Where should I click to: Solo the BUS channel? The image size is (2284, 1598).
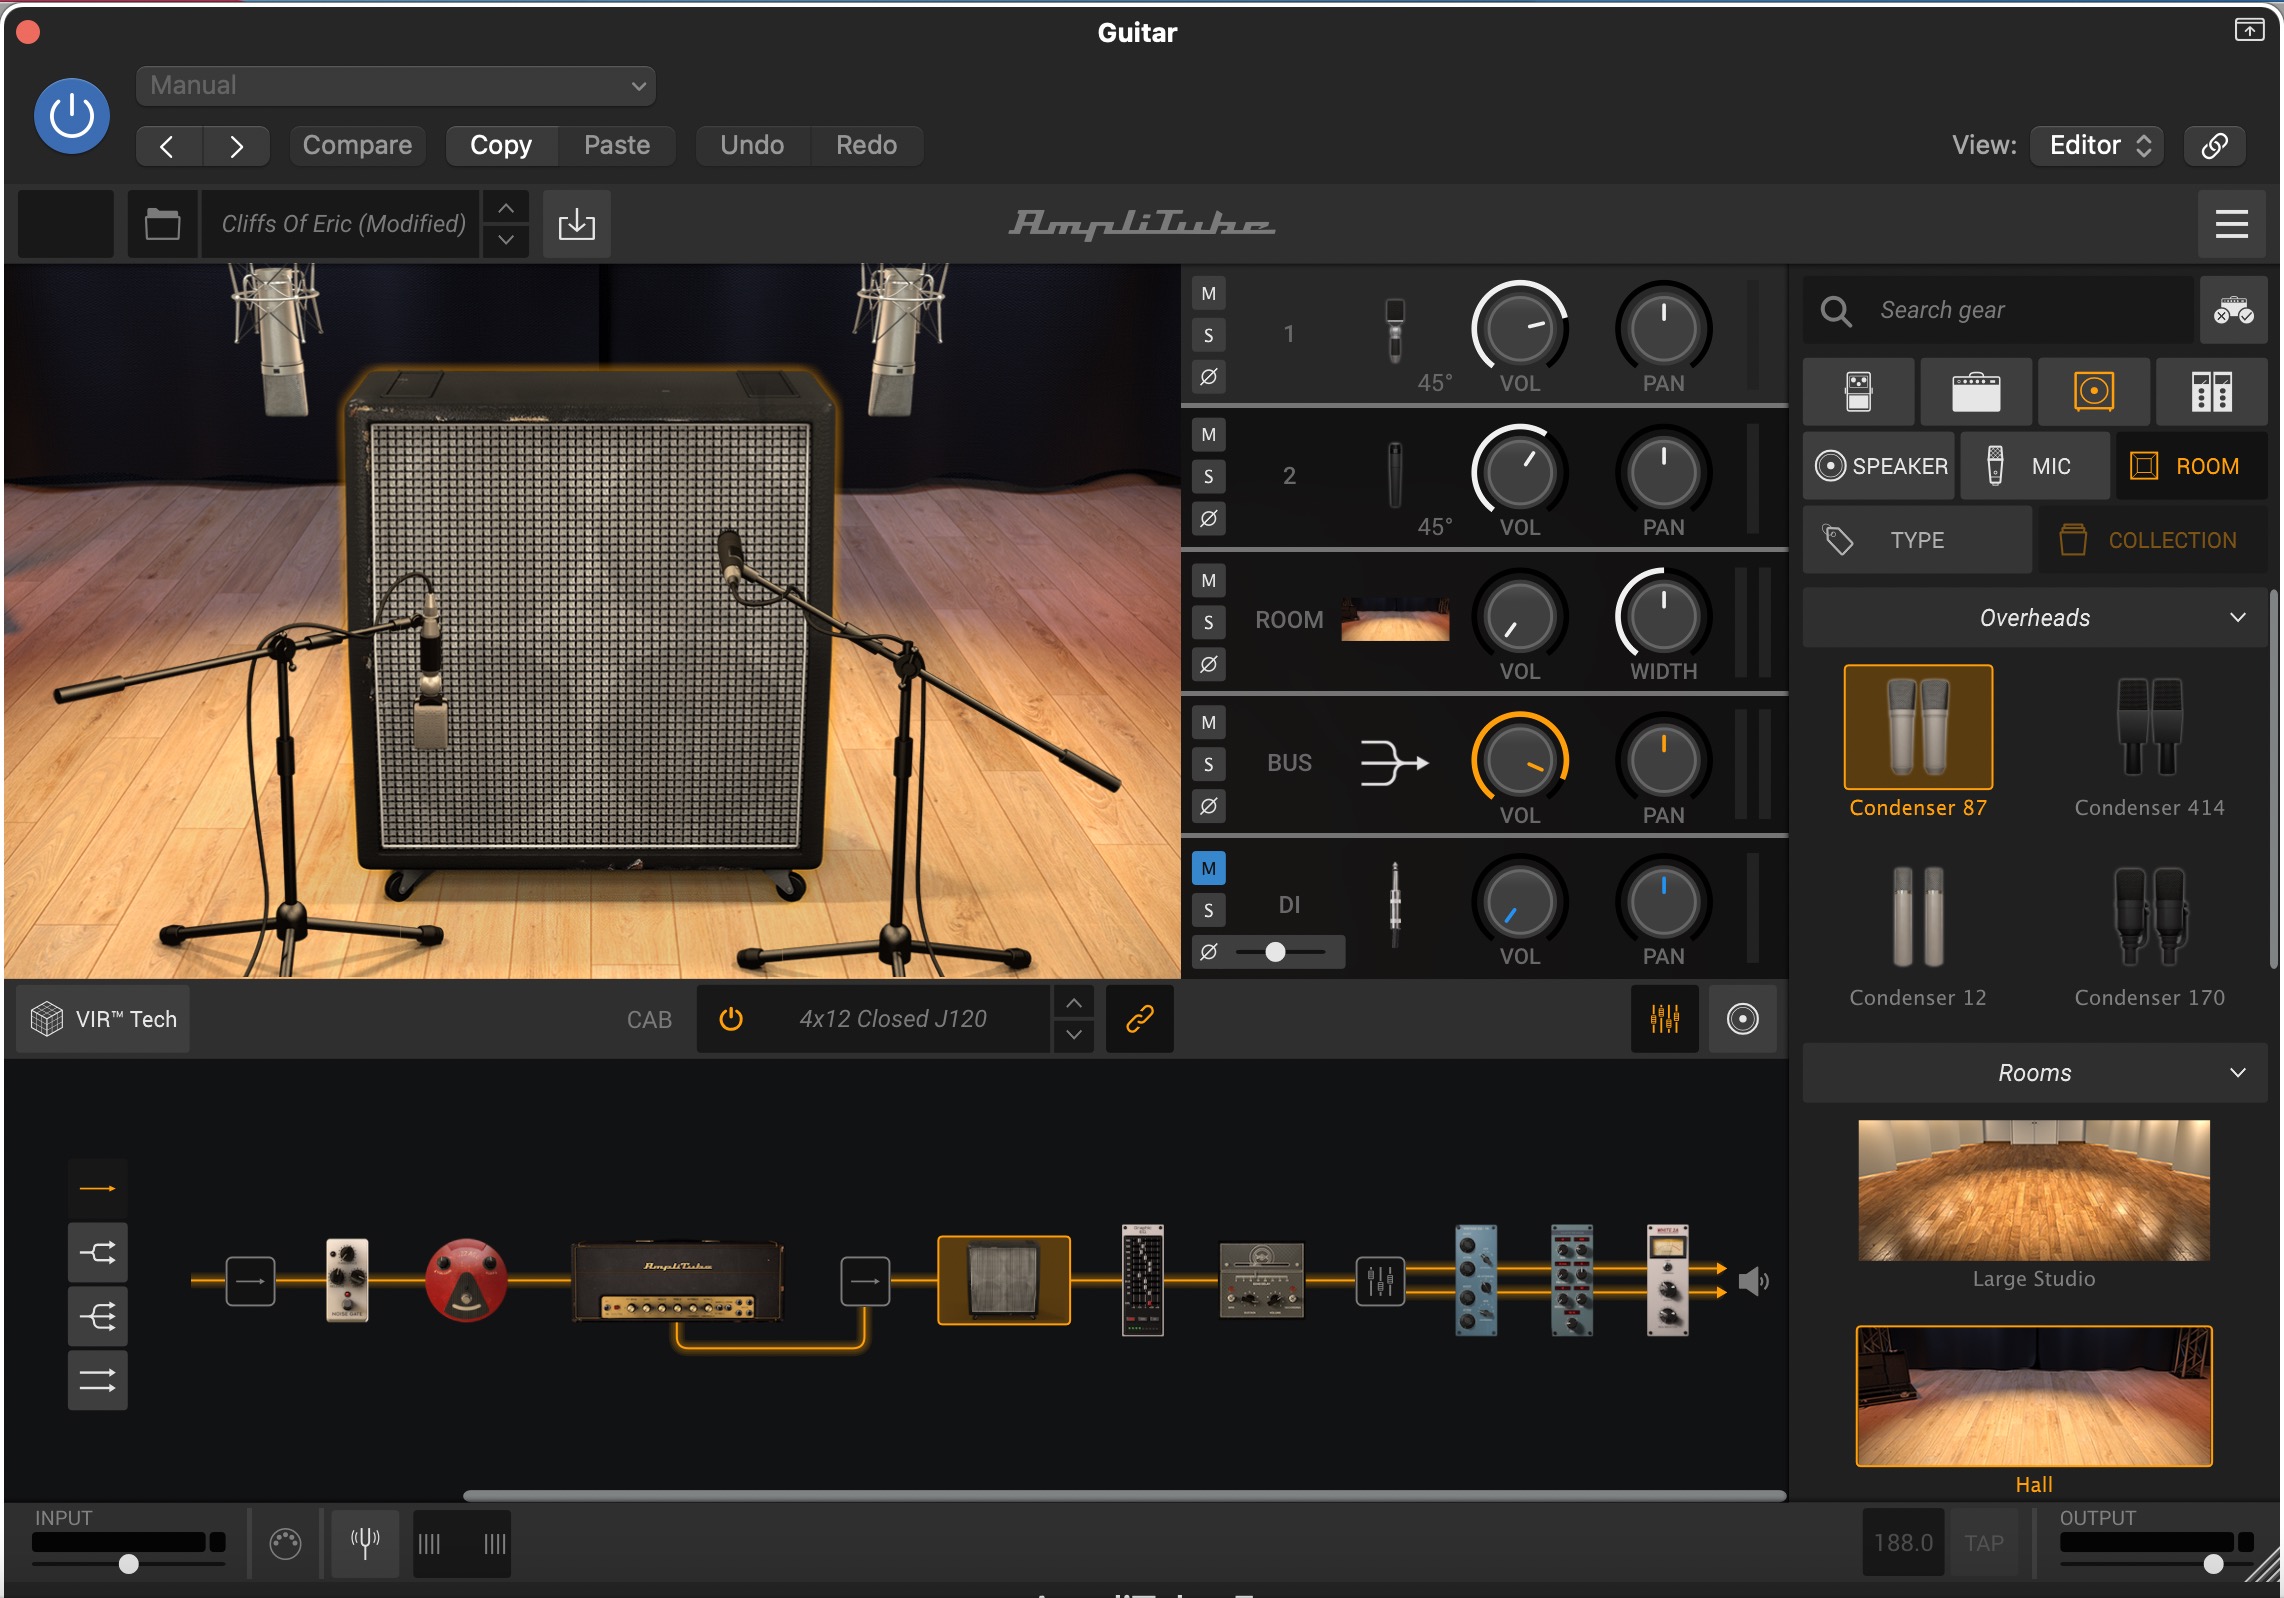(1209, 765)
